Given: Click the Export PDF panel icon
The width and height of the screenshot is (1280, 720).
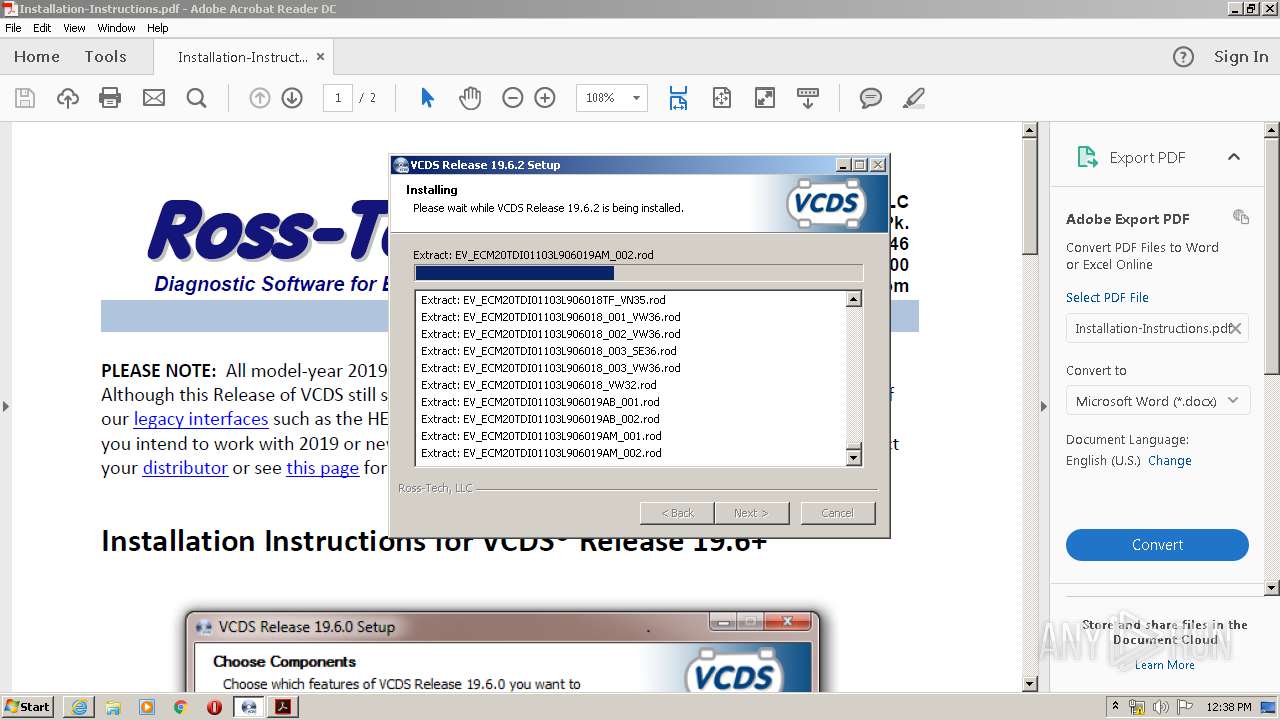Looking at the screenshot, I should click(x=1087, y=157).
